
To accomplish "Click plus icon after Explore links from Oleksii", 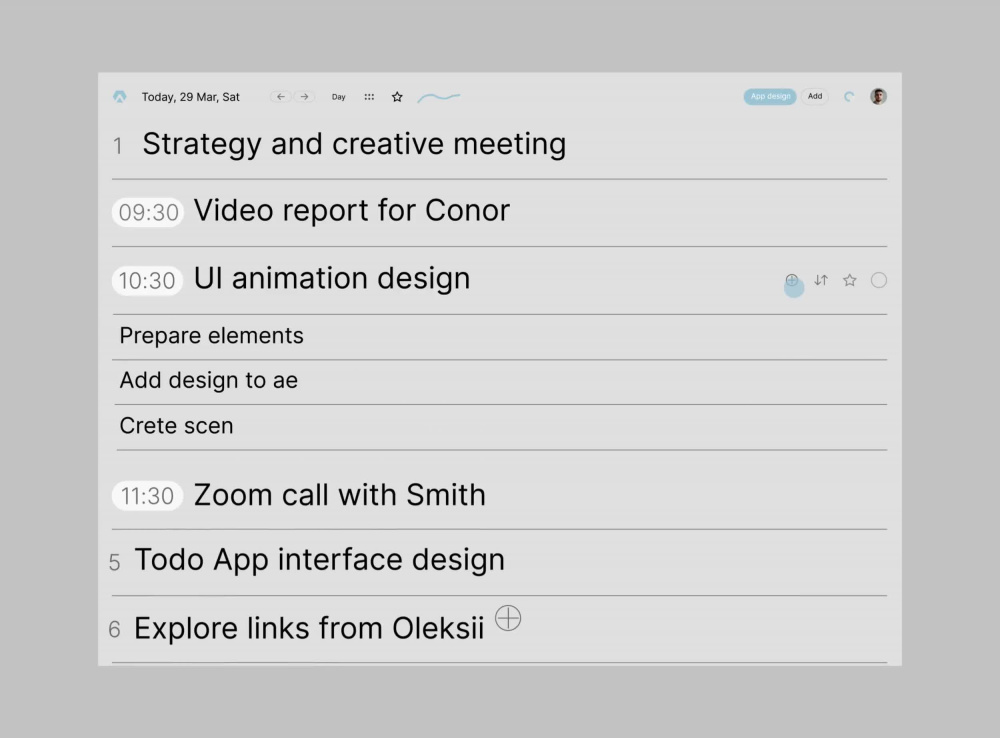I will point(508,618).
